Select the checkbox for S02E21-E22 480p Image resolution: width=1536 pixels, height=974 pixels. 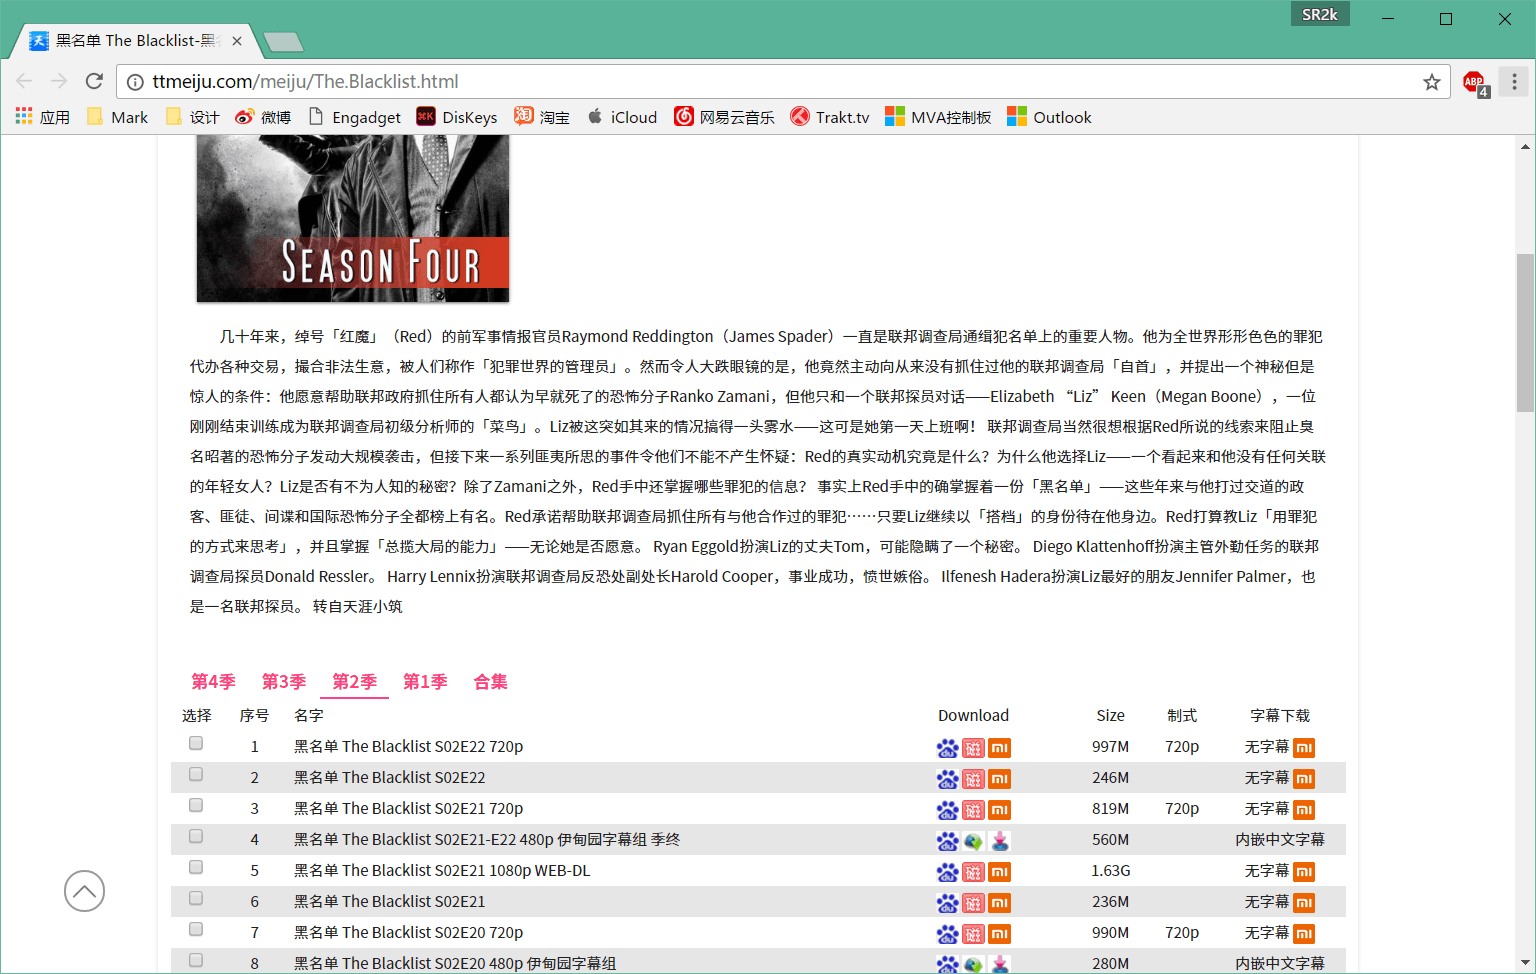[x=196, y=836]
